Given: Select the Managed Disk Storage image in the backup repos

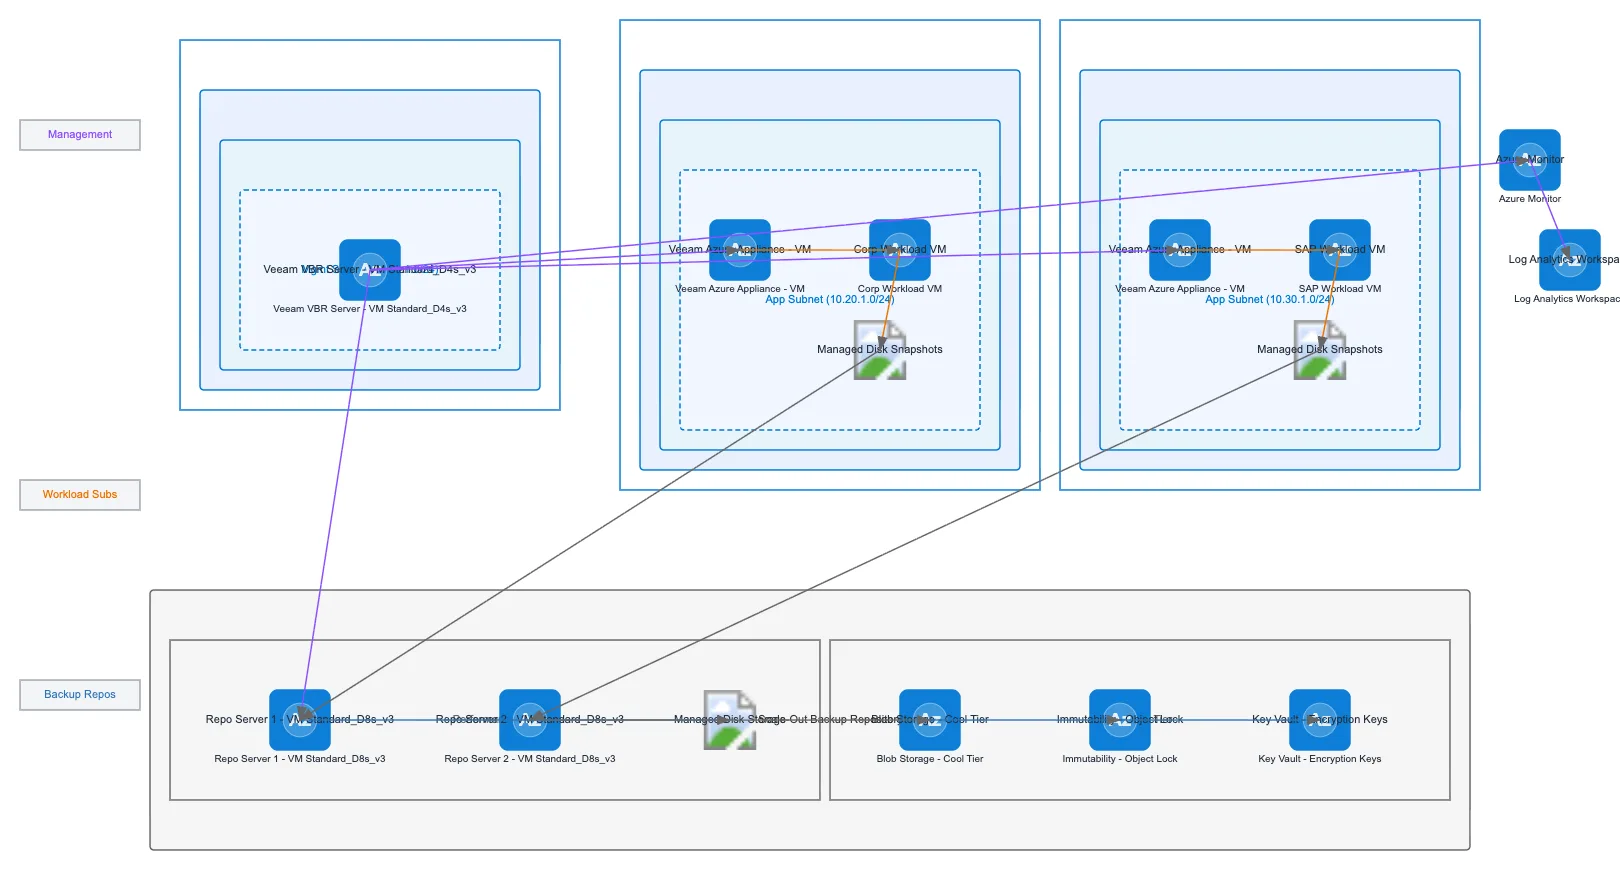Looking at the screenshot, I should [x=730, y=720].
